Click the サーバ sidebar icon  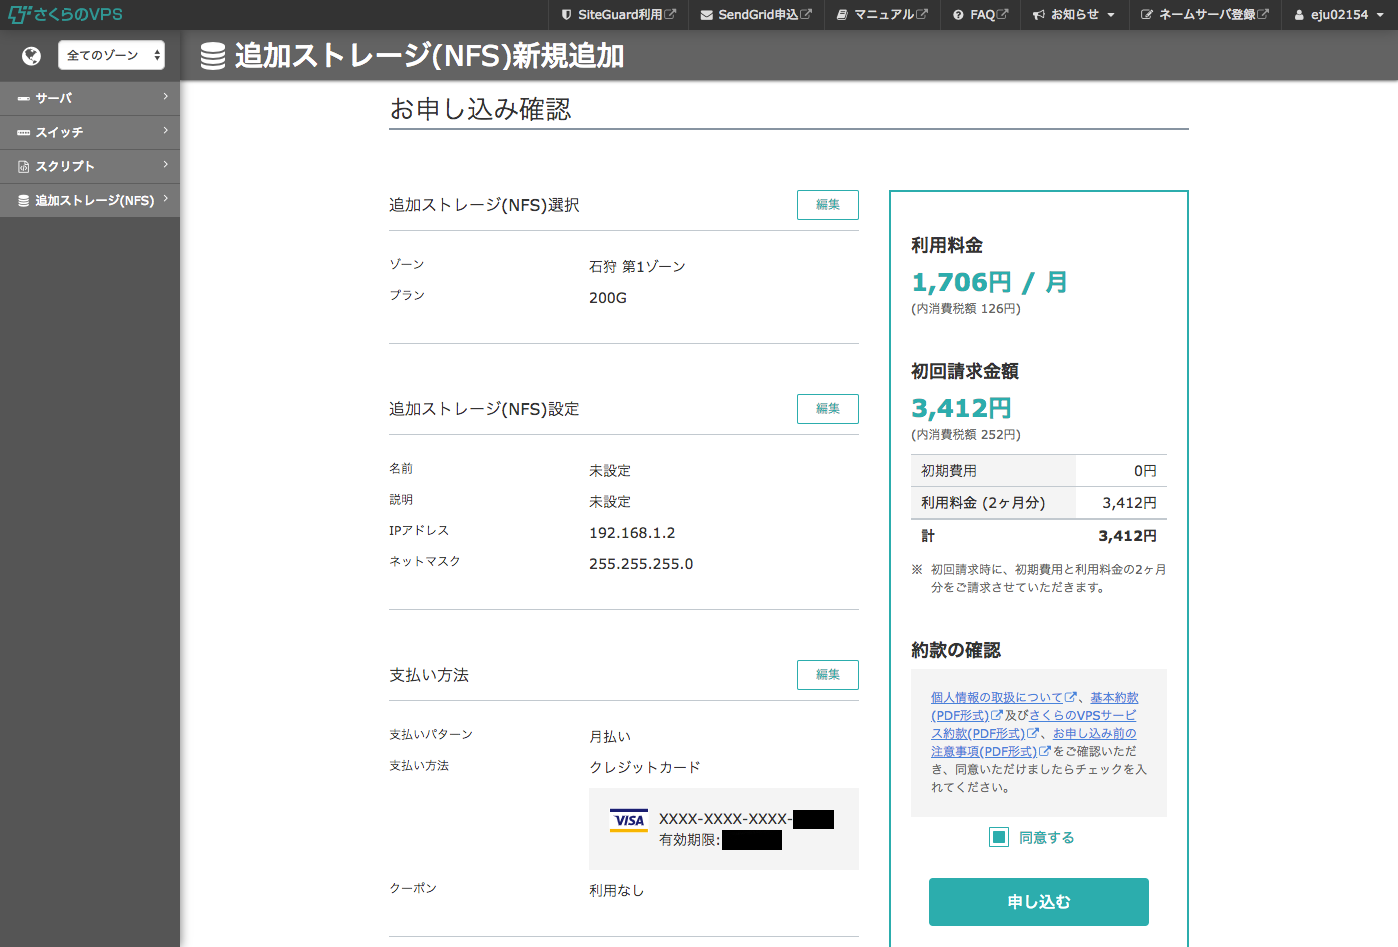tap(23, 99)
